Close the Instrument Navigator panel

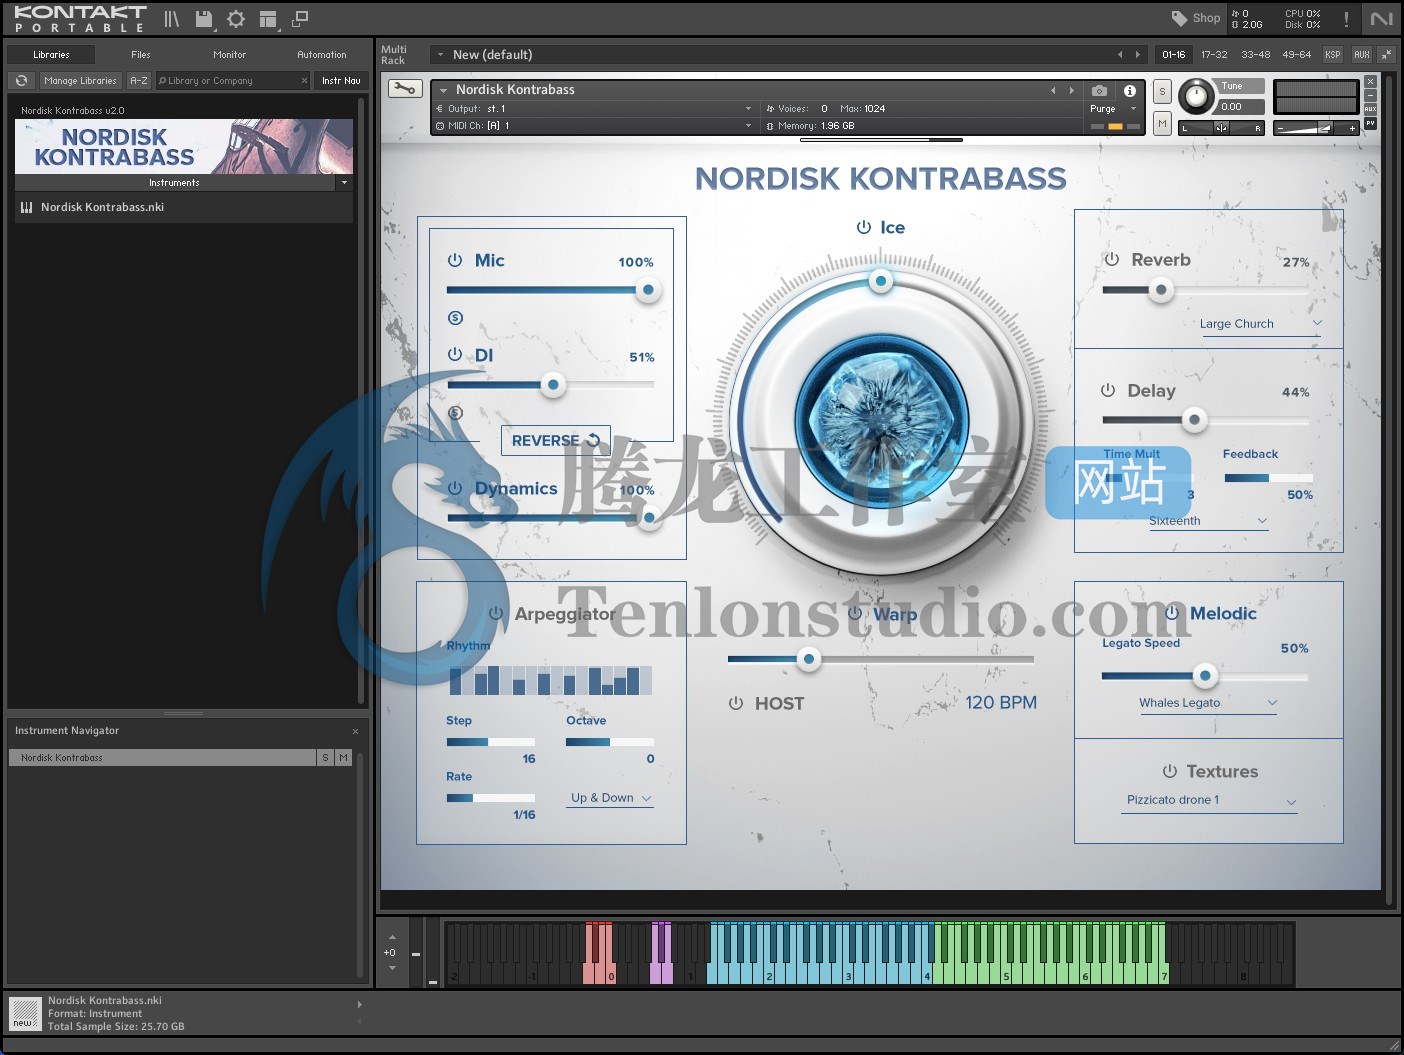point(355,731)
